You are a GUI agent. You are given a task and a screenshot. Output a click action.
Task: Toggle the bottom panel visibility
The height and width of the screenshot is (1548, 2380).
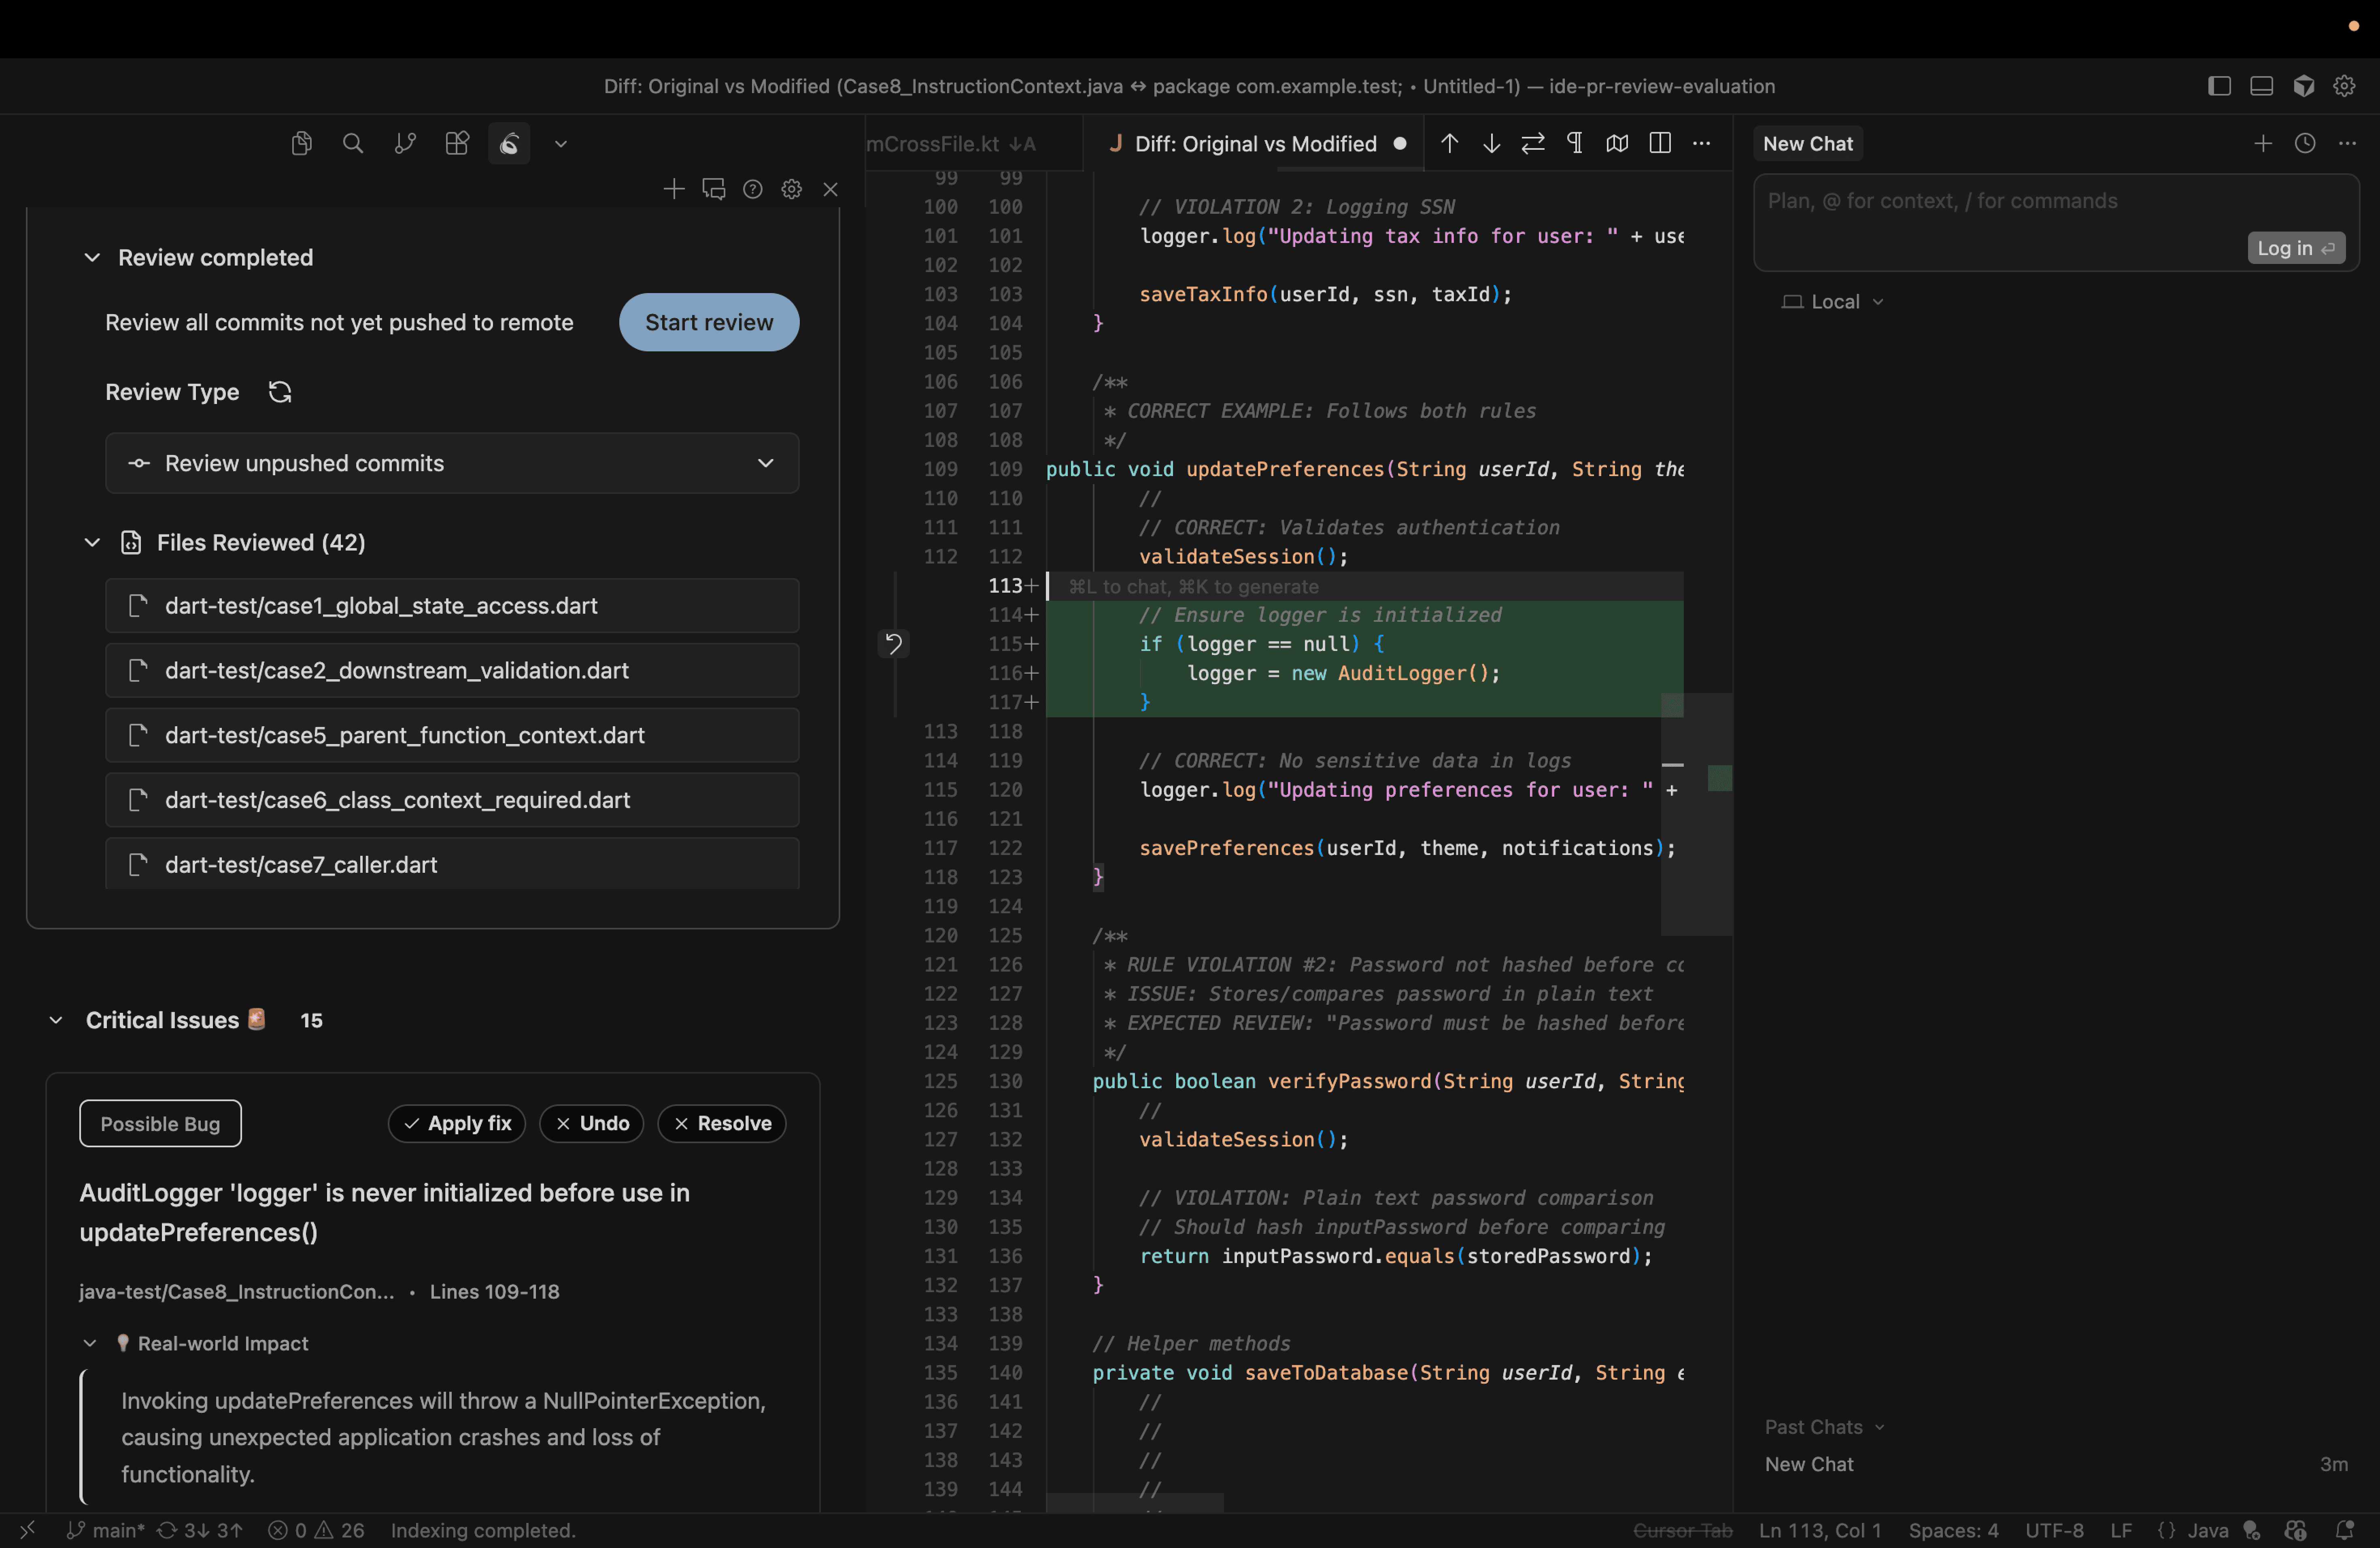[2261, 86]
